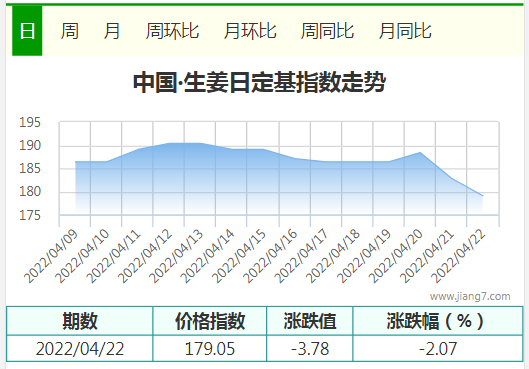
Task: Click y-axis value 185
Action: (x=30, y=169)
